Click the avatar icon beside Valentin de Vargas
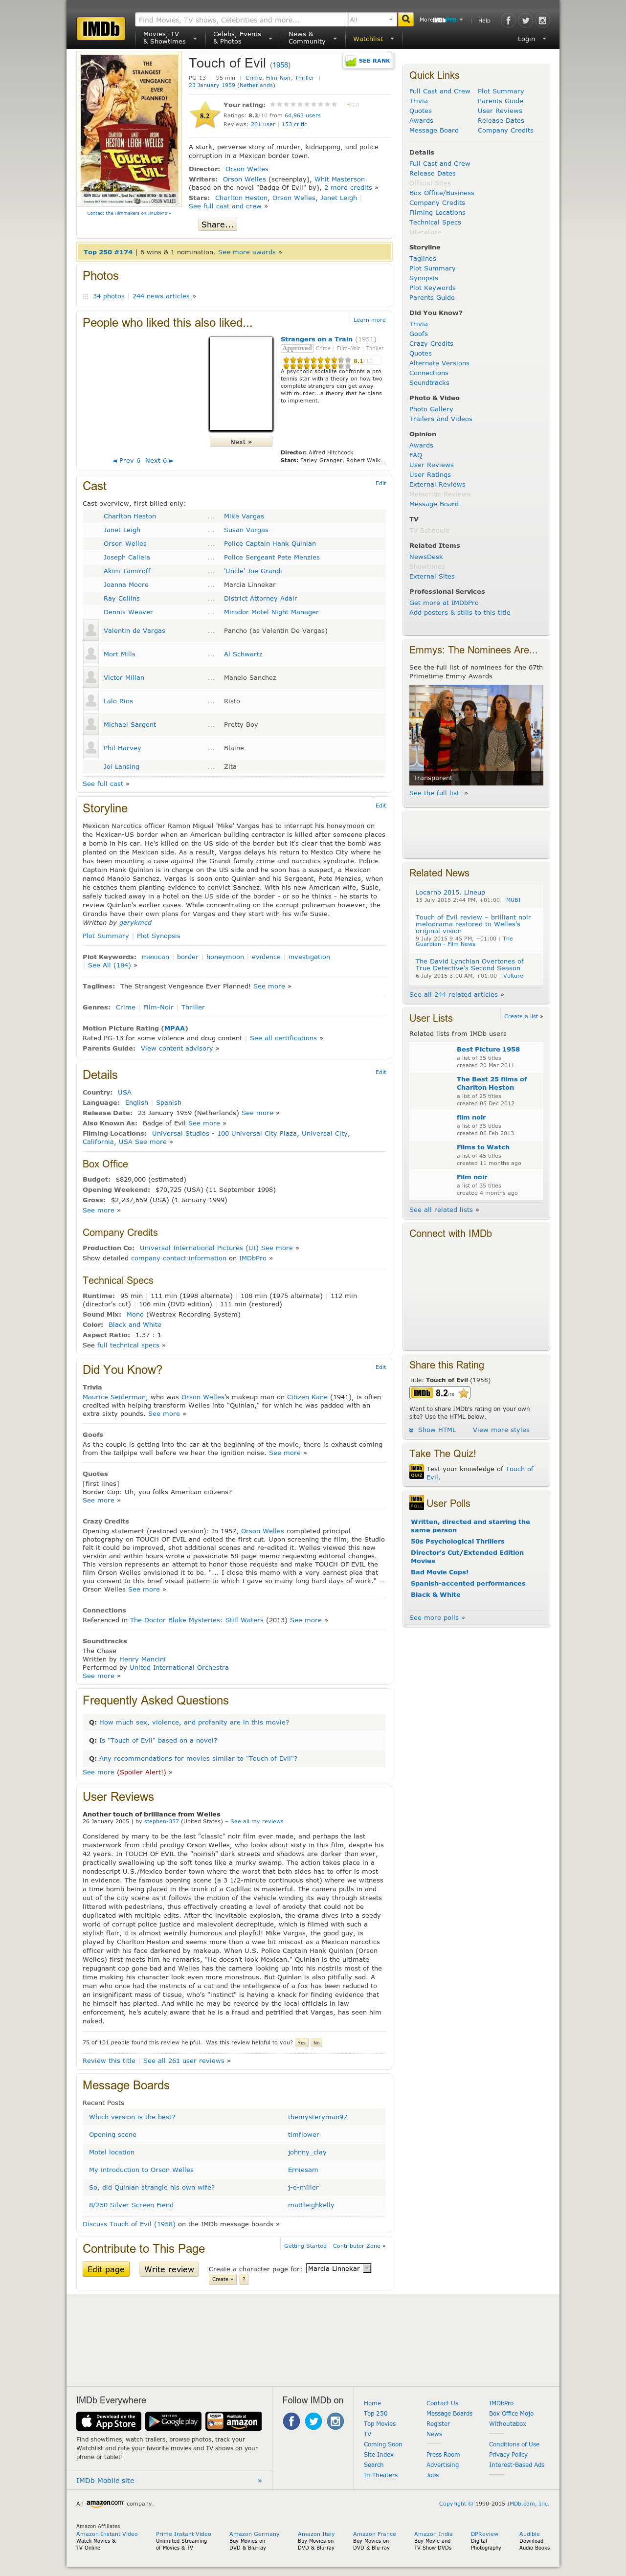This screenshot has width=626, height=2576. coord(91,630)
